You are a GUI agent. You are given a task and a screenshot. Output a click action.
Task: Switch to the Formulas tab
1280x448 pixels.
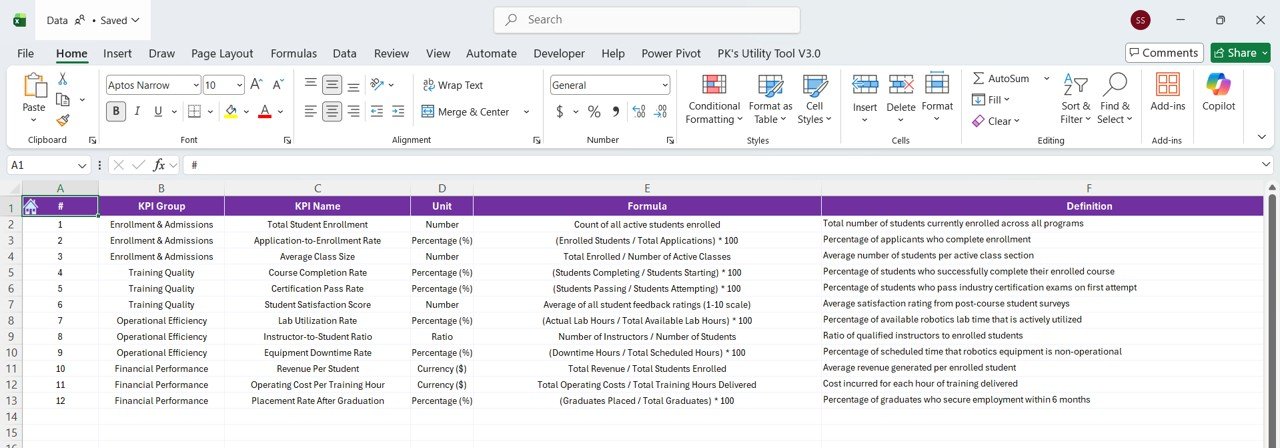[293, 53]
